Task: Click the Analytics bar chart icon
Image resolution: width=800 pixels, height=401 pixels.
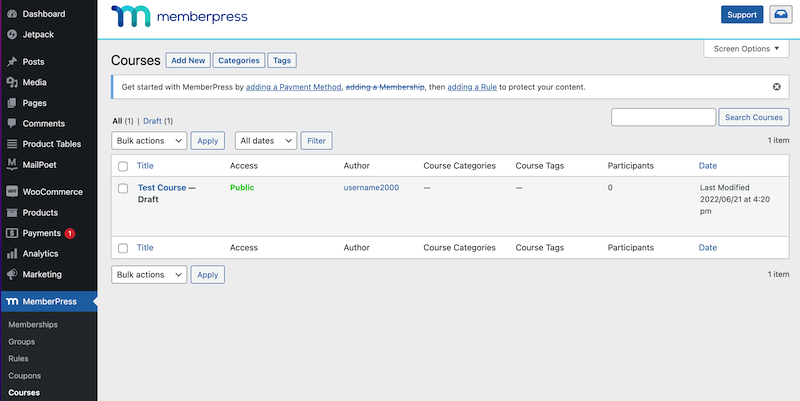Action: point(12,254)
